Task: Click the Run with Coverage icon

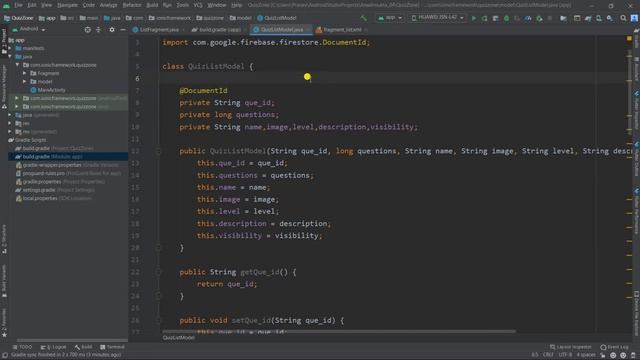Action: [x=517, y=18]
